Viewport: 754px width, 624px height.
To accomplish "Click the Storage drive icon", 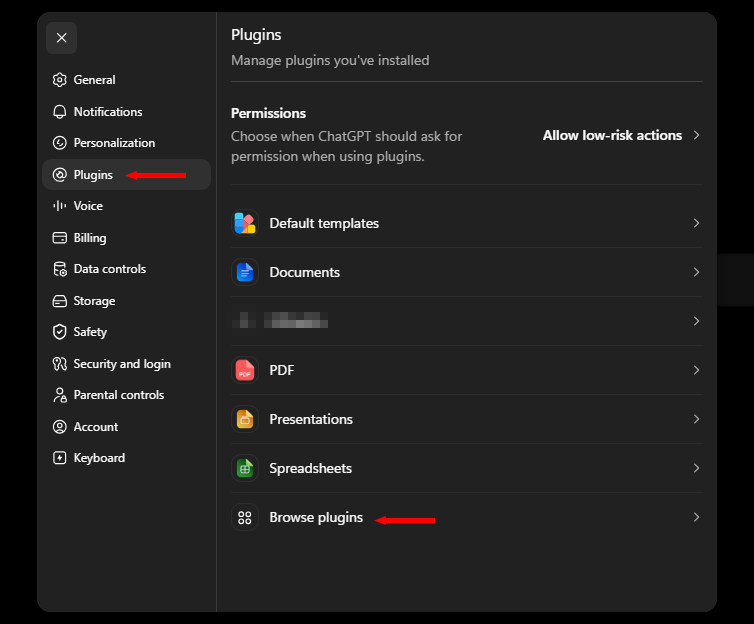I will [x=60, y=301].
